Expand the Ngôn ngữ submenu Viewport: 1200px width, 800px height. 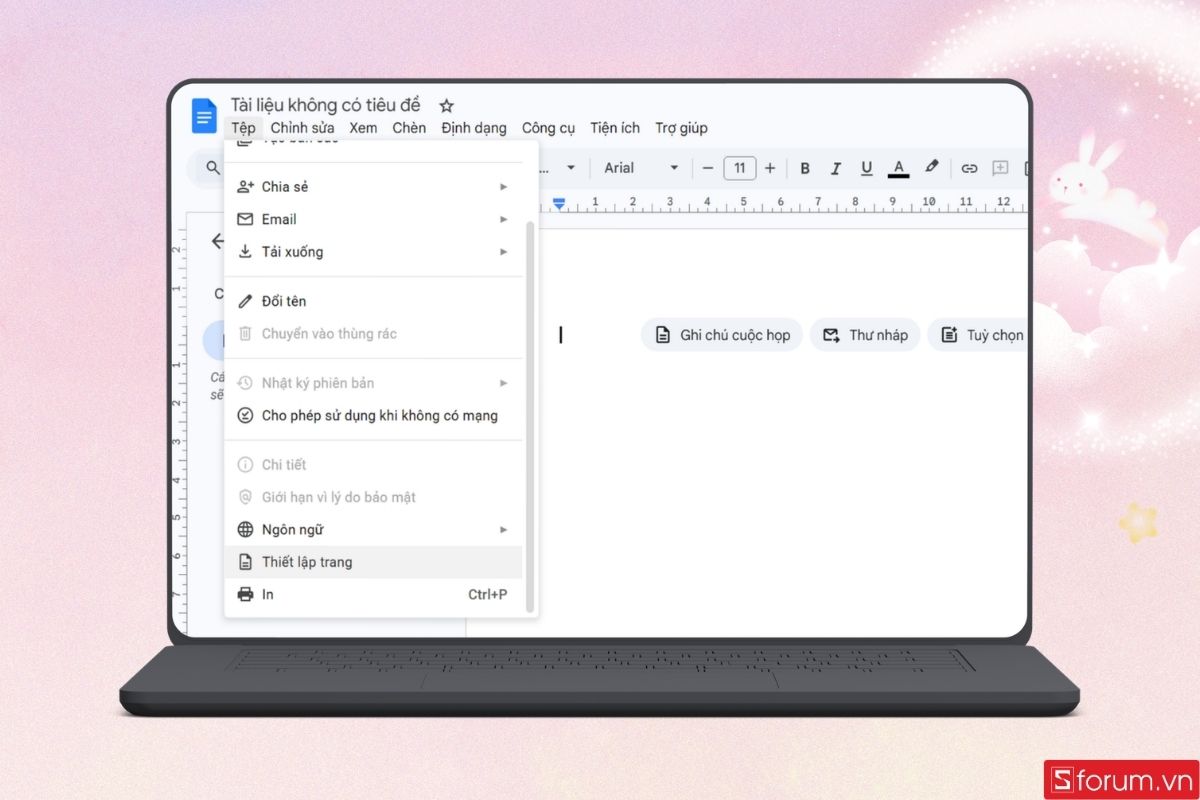pos(372,530)
